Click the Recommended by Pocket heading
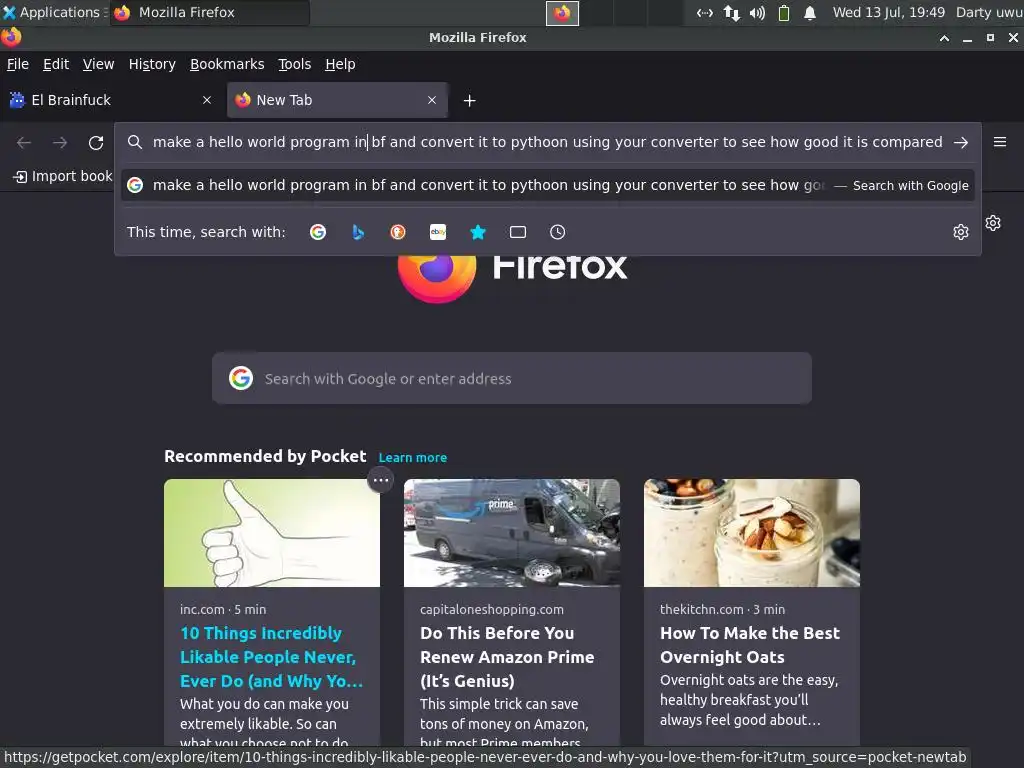The width and height of the screenshot is (1024, 768). (265, 456)
